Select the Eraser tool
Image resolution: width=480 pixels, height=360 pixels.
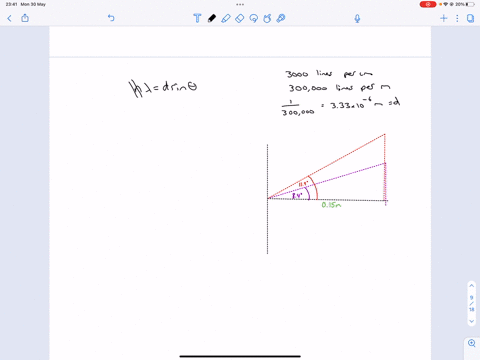(x=240, y=18)
